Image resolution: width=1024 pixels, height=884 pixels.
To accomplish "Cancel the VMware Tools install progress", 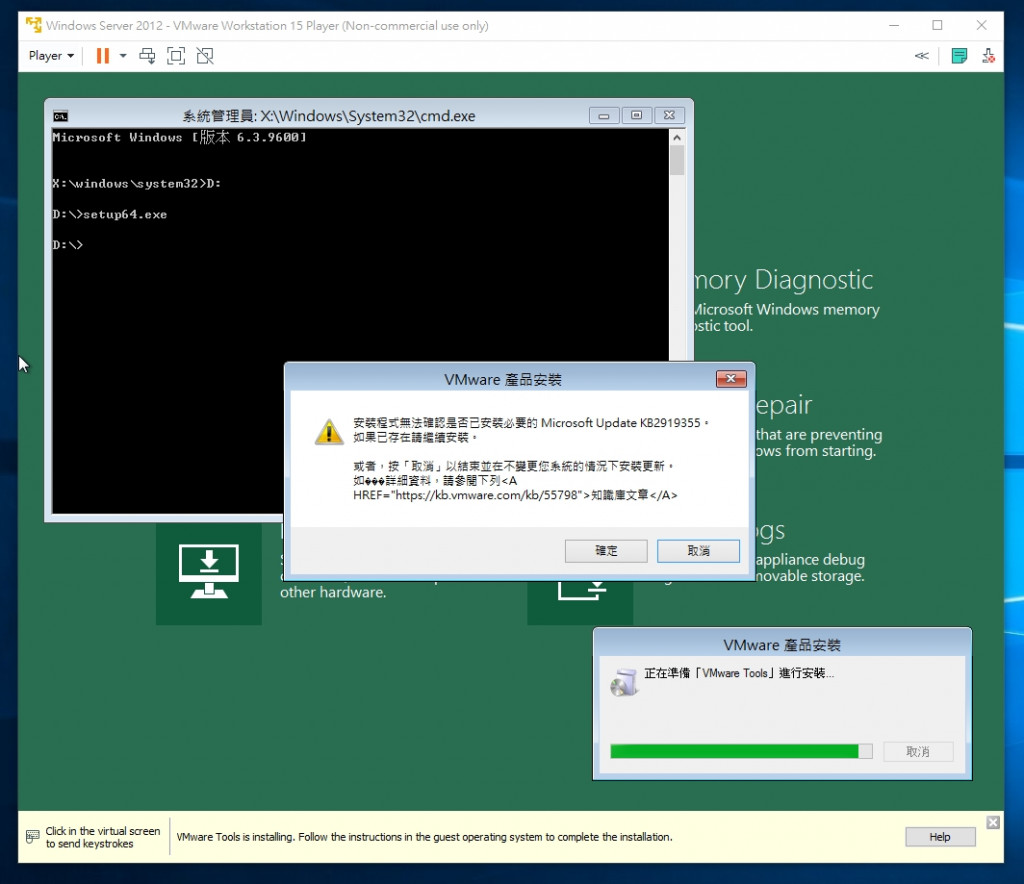I will [918, 751].
